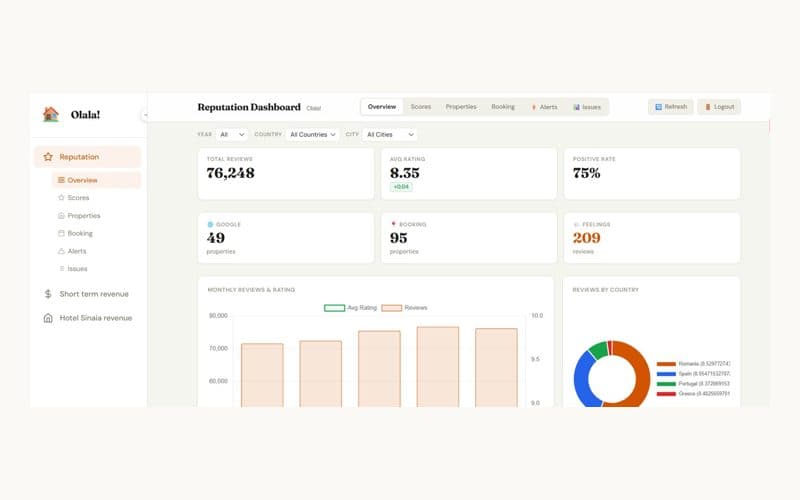Click the door icon in Logout button
Screen dimensions: 800x500
[708, 107]
